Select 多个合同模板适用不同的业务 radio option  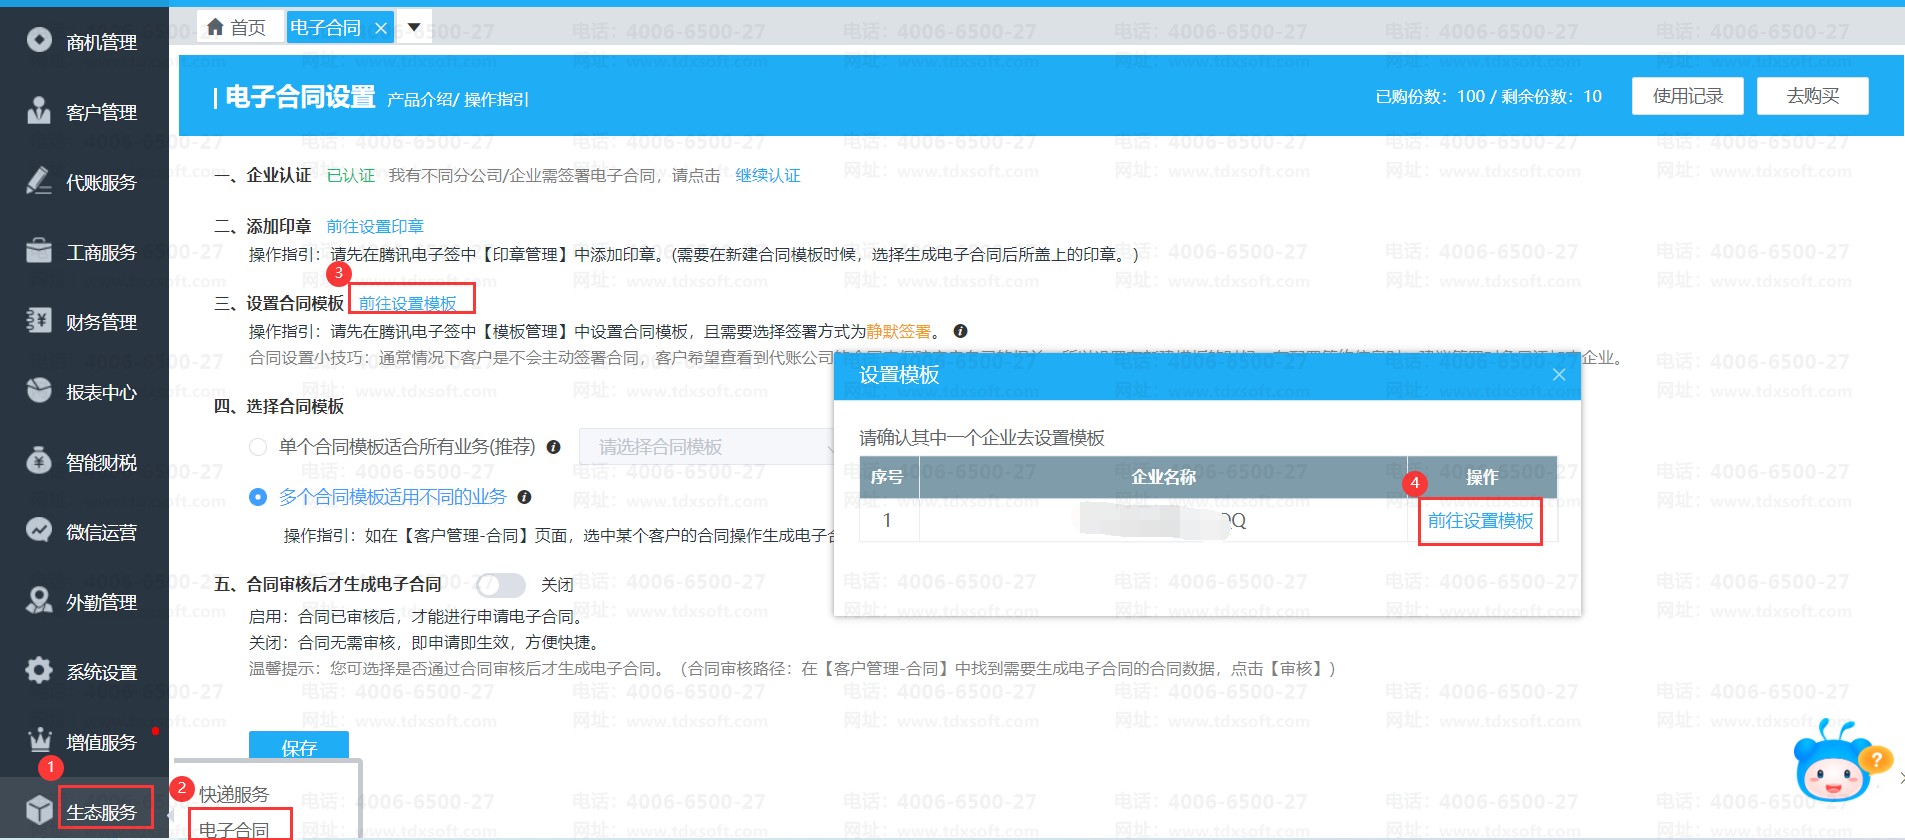coord(258,497)
